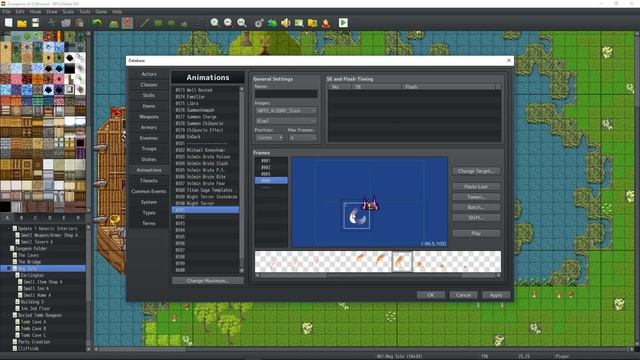Select tileset tab R in palette

[78, 218]
